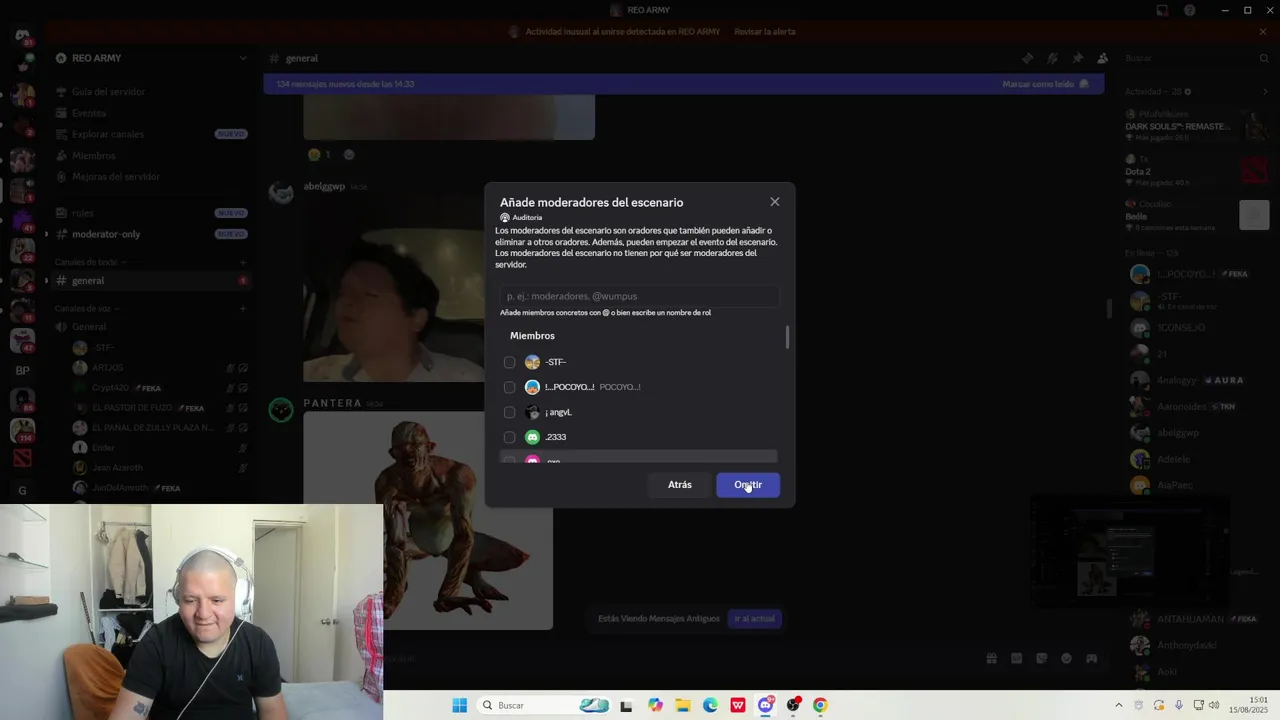
Task: Add a channel to Canales de texto
Action: (243, 262)
